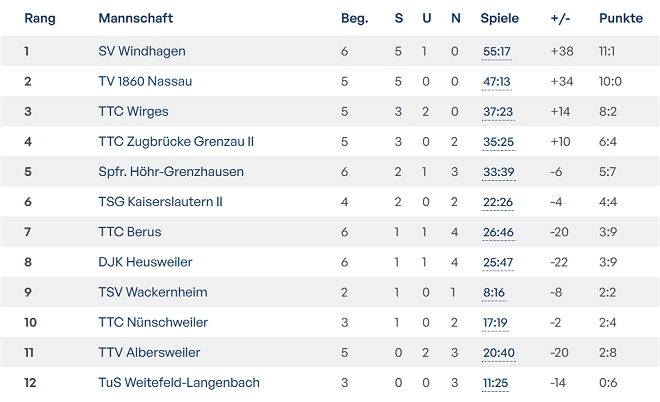Open TTV Albersweiler team page
Viewport: 660px width, 402px height.
(149, 352)
